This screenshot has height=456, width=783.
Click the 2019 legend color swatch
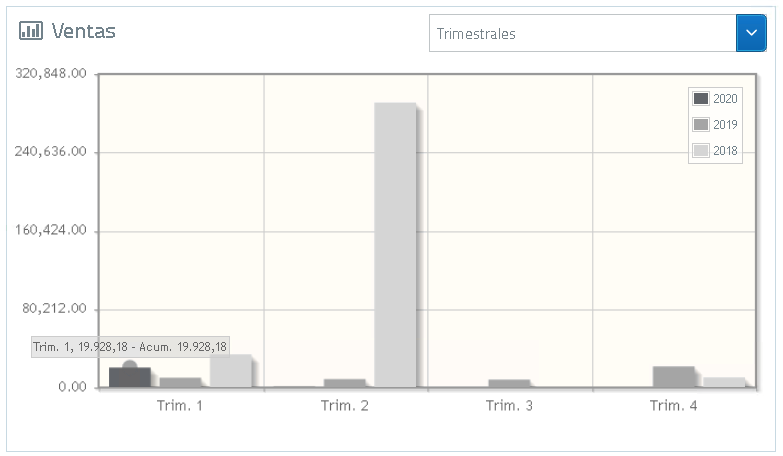(x=701, y=124)
